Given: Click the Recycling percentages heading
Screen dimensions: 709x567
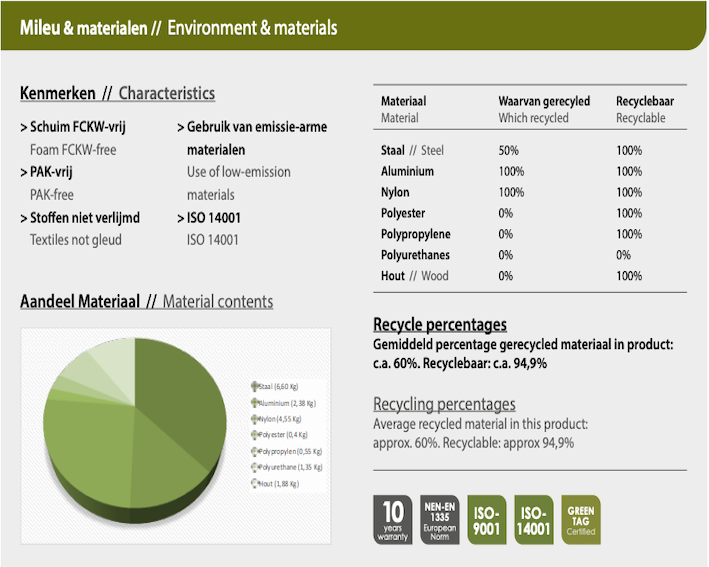Looking at the screenshot, I should coord(444,404).
